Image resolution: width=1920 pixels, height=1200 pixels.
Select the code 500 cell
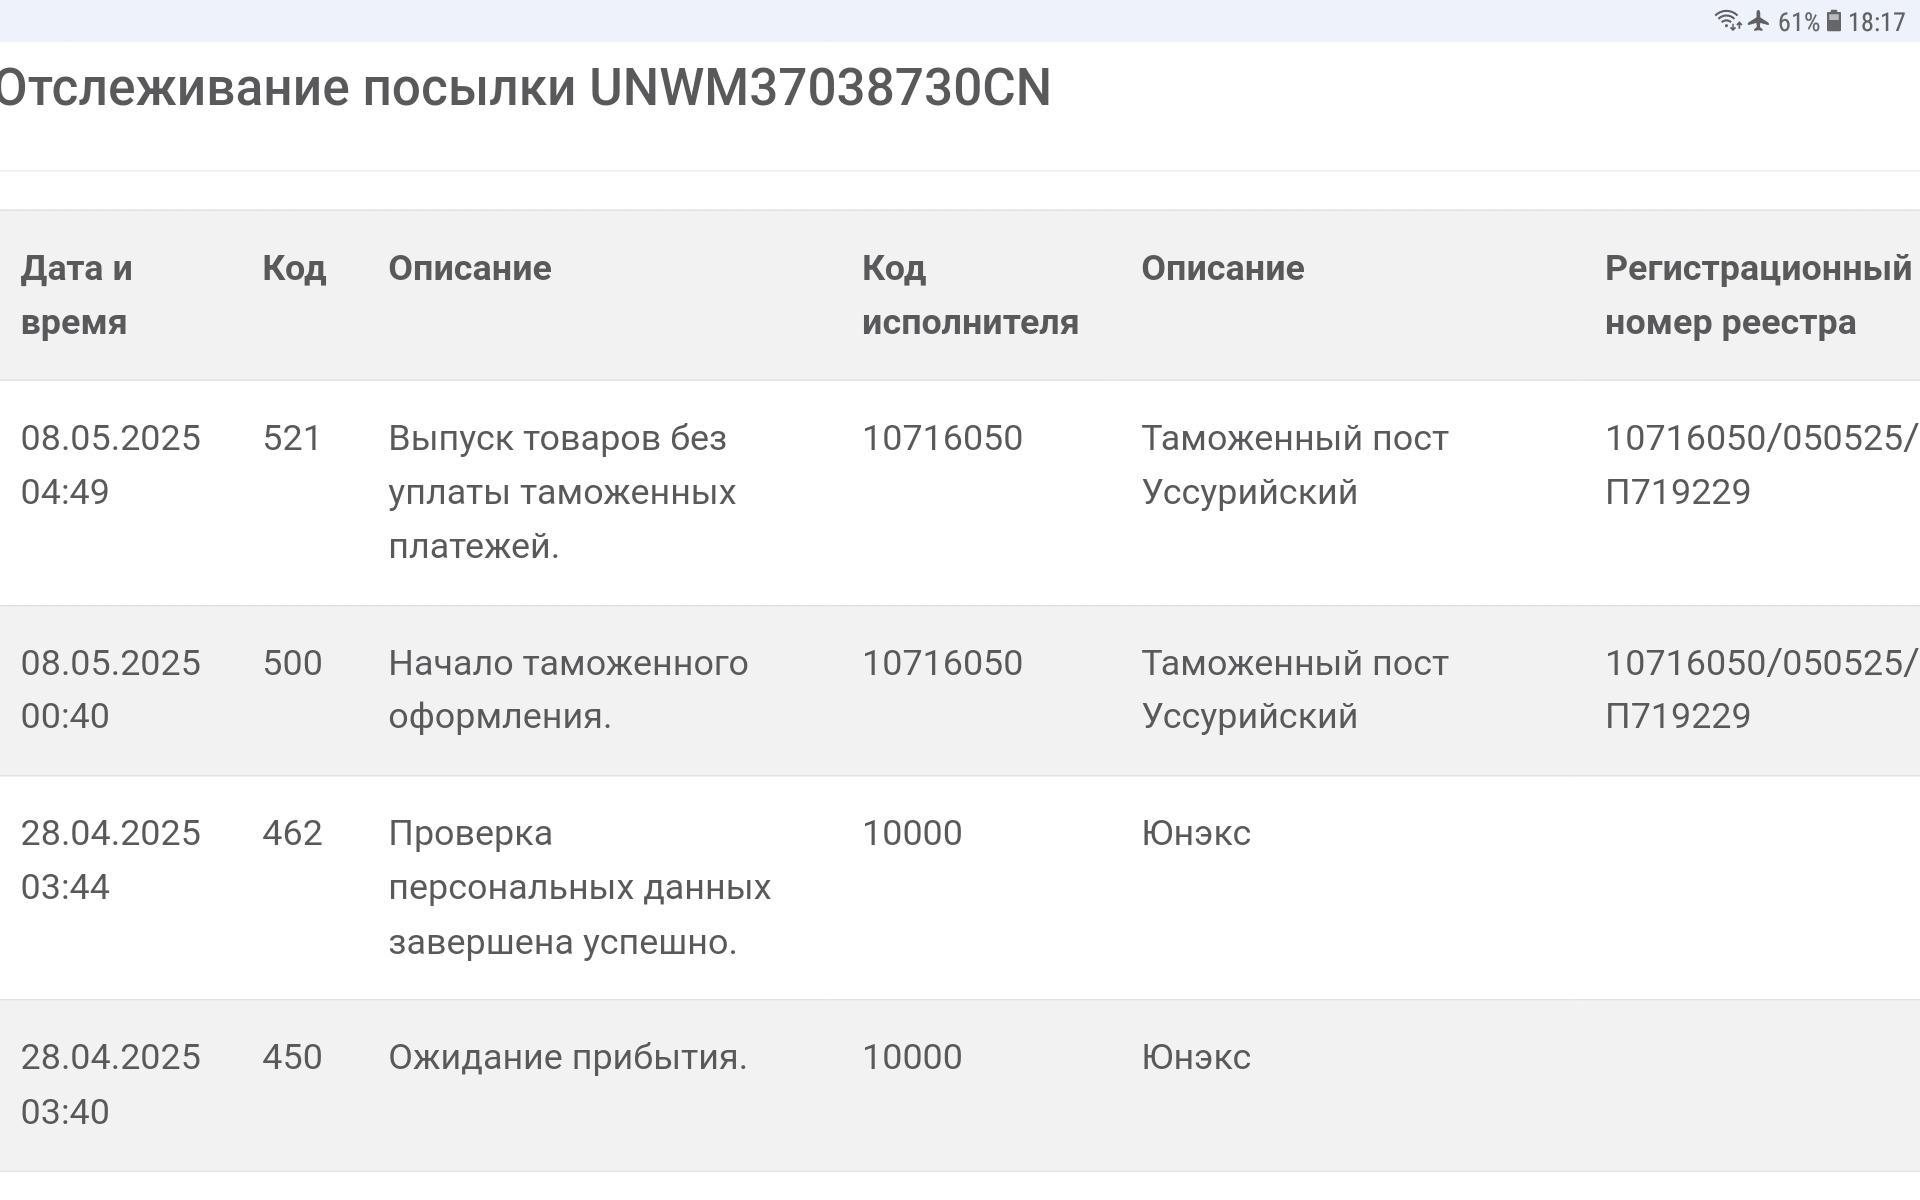(292, 663)
